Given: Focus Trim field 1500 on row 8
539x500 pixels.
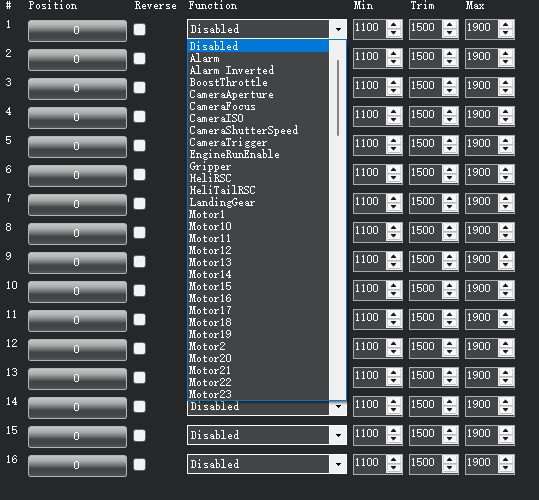Looking at the screenshot, I should 426,232.
